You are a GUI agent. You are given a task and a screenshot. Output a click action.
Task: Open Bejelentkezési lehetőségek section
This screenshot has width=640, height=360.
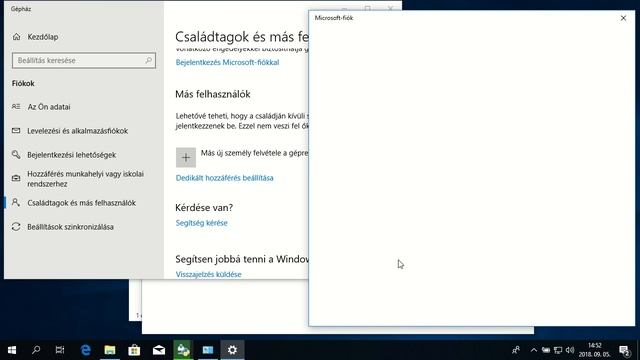[x=71, y=155]
